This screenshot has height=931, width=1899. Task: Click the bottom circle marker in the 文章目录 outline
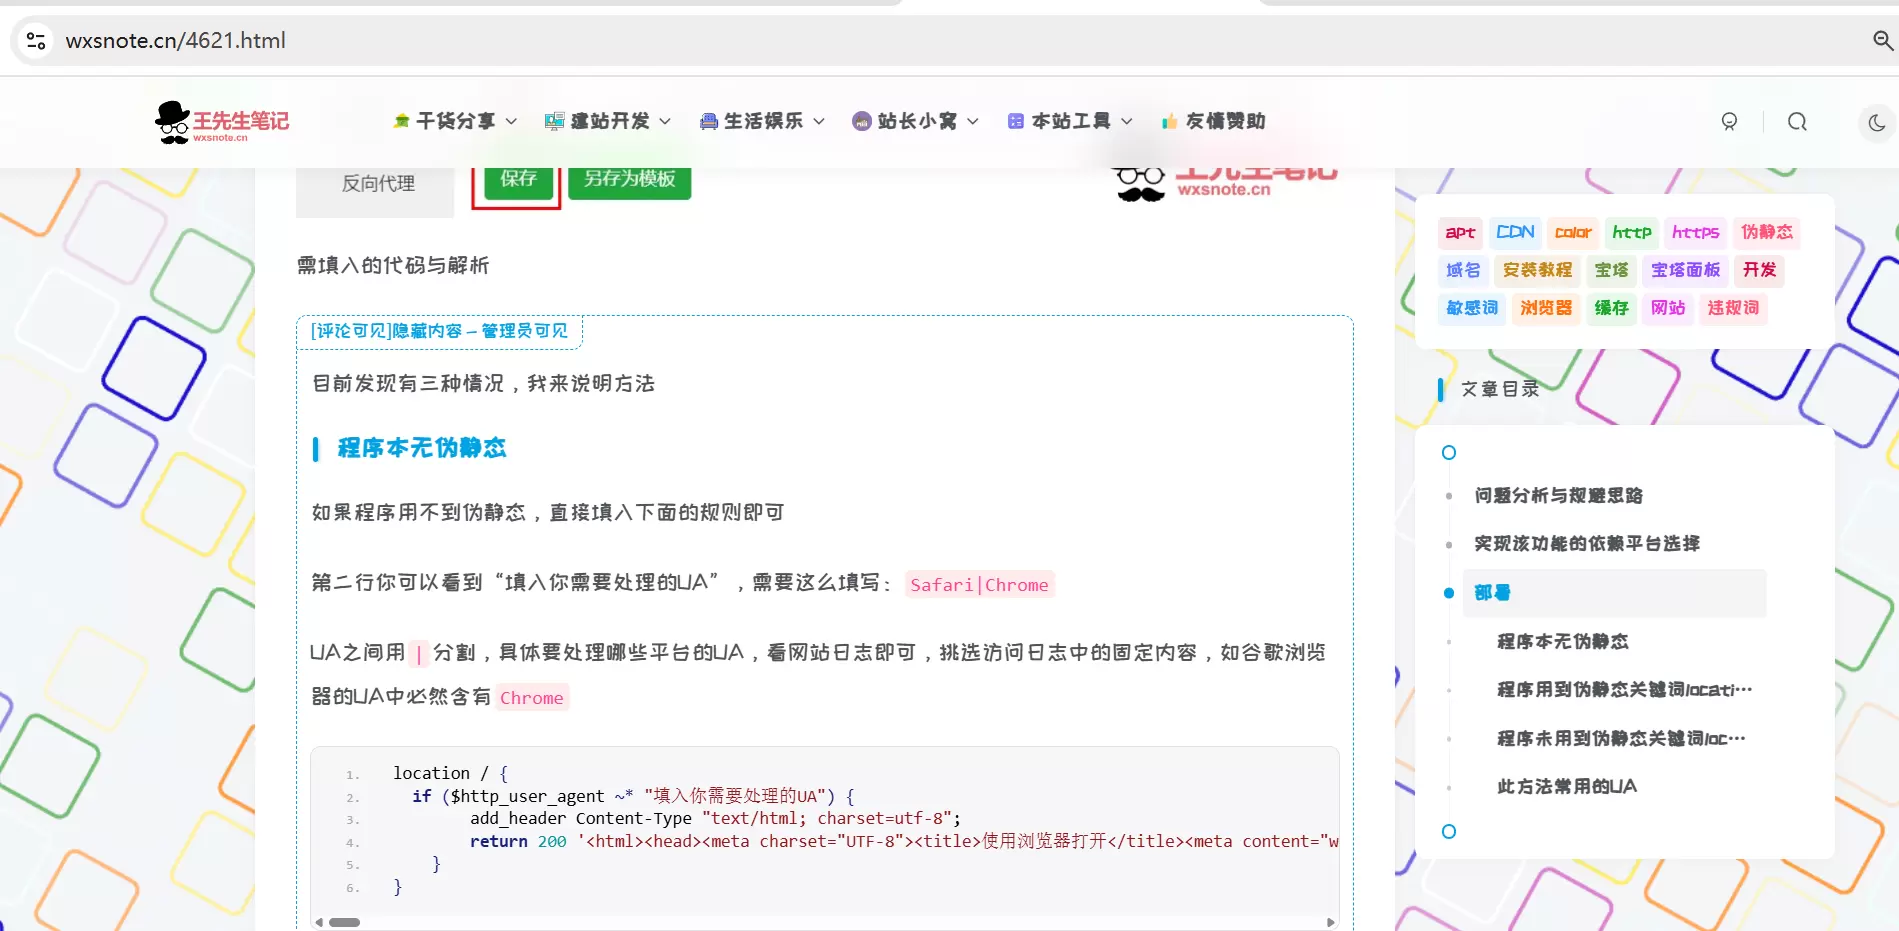pos(1449,832)
